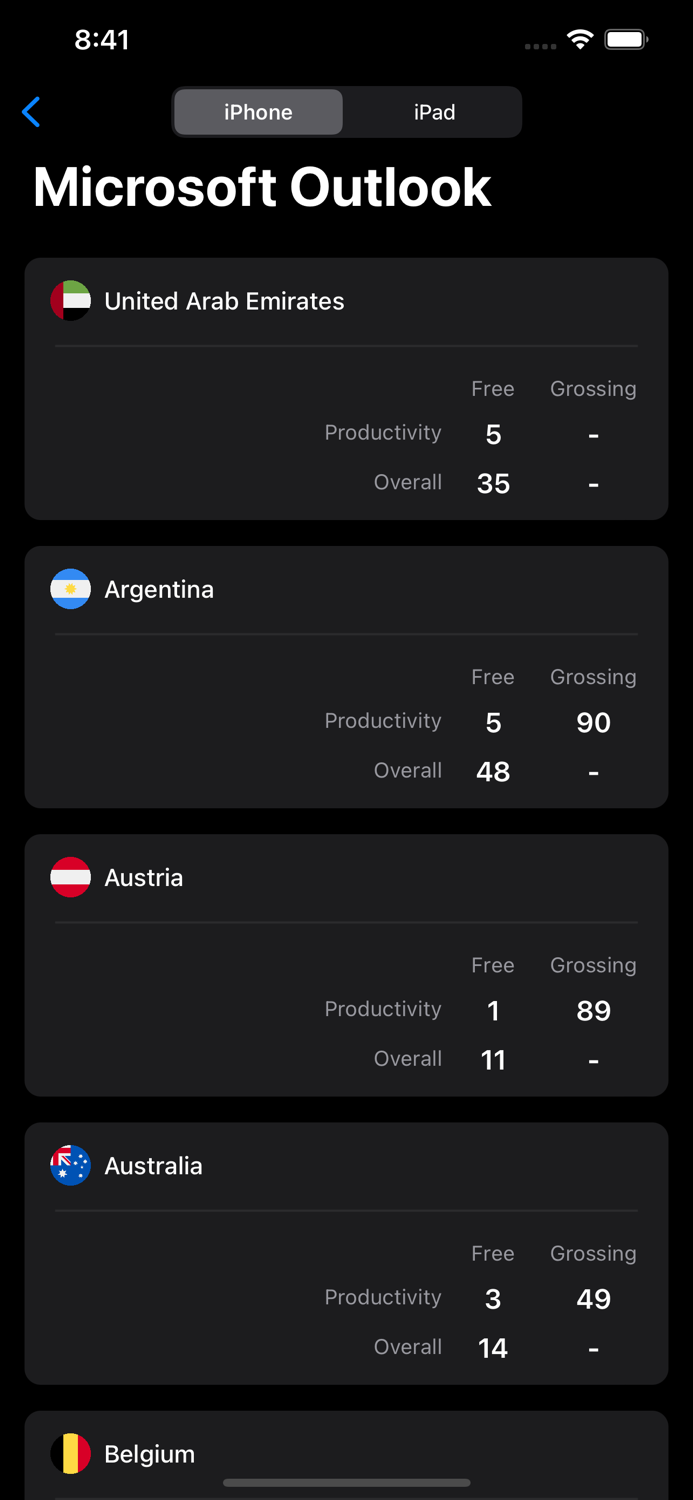The height and width of the screenshot is (1500, 693).
Task: Expand the Argentina country section
Action: coord(346,676)
